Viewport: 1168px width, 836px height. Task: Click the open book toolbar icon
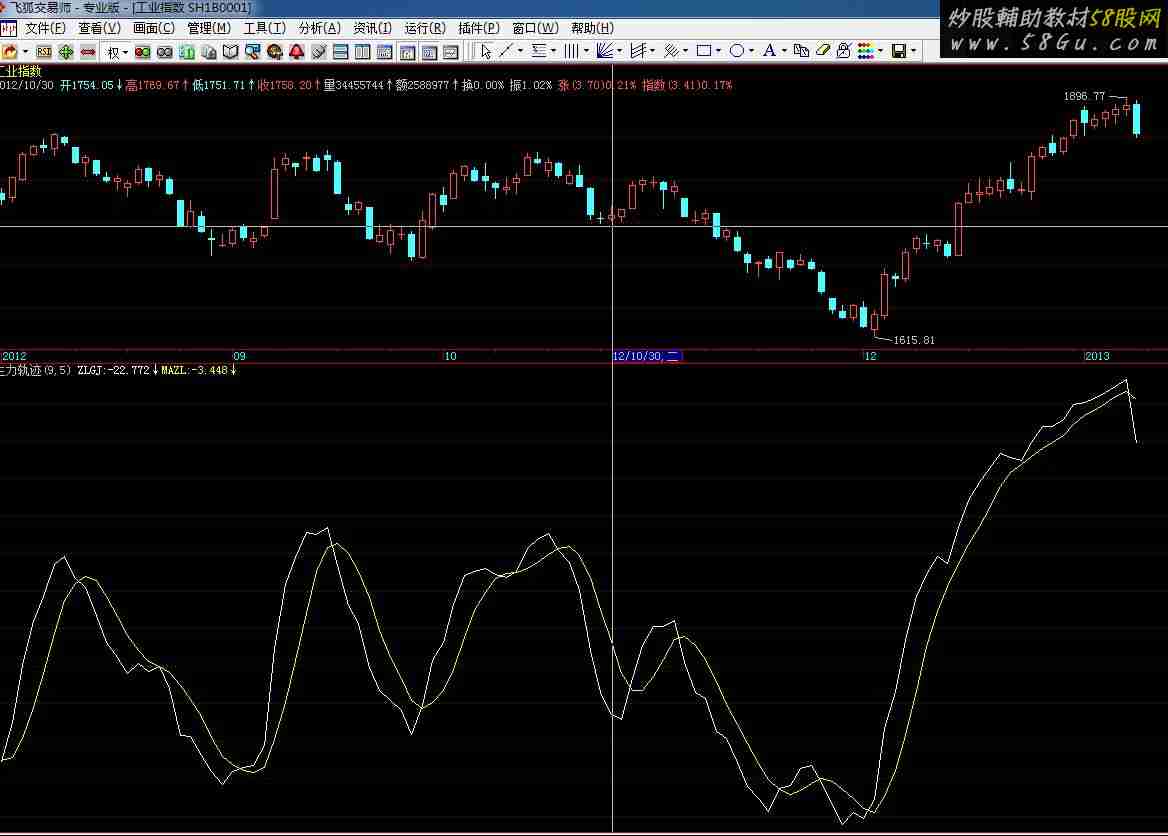click(x=231, y=51)
